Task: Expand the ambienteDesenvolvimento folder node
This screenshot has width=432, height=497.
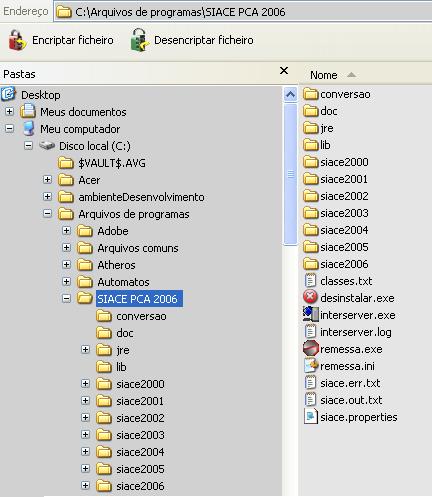Action: coord(48,196)
